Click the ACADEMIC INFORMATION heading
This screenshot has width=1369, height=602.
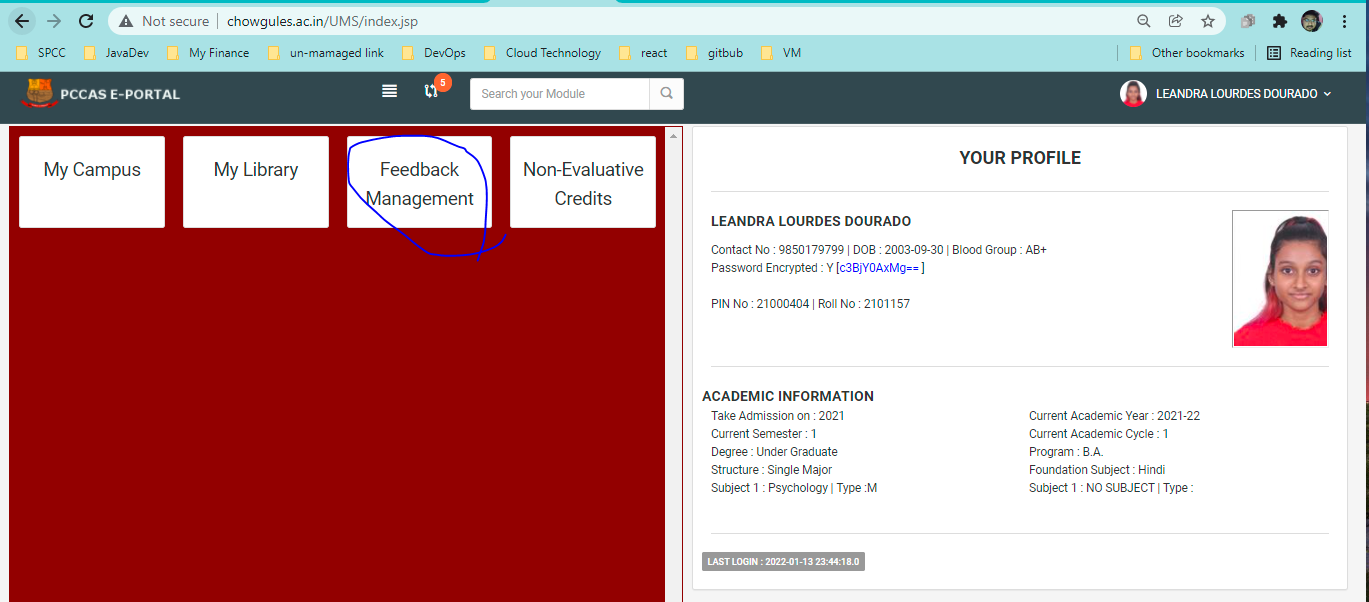(x=788, y=396)
